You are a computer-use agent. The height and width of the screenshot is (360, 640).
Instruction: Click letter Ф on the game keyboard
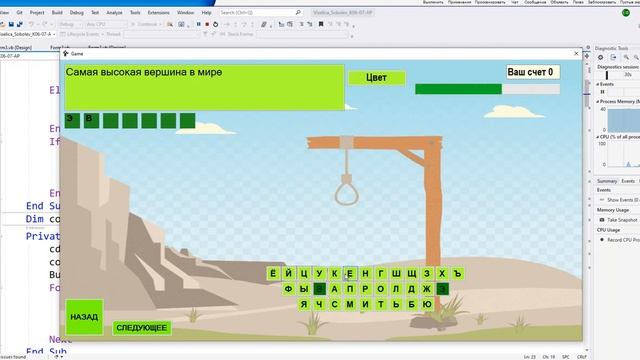[x=288, y=289]
